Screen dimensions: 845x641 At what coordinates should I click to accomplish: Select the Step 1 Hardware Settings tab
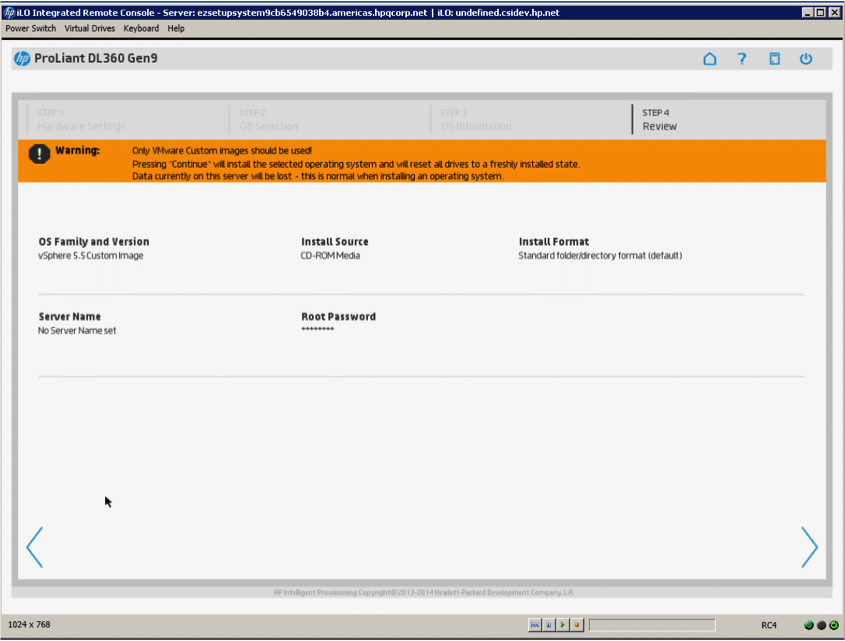point(128,120)
